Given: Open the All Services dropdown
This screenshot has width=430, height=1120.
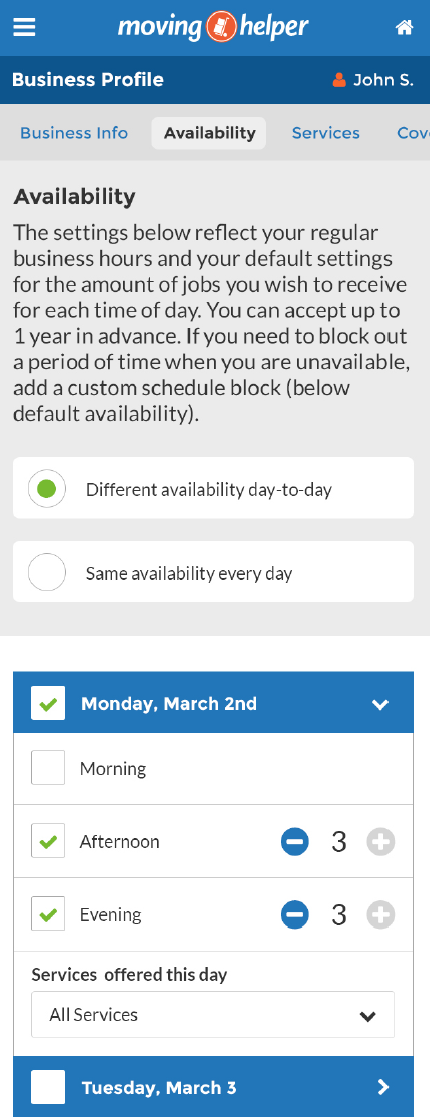Looking at the screenshot, I should click(213, 1015).
